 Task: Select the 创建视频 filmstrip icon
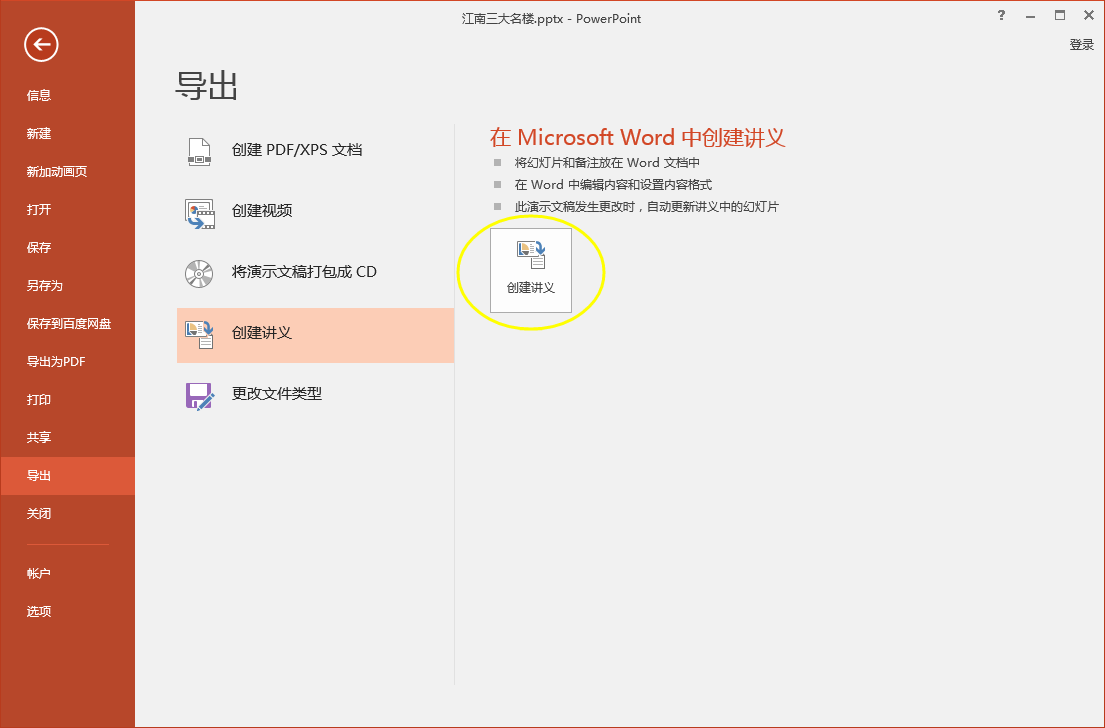pos(199,212)
